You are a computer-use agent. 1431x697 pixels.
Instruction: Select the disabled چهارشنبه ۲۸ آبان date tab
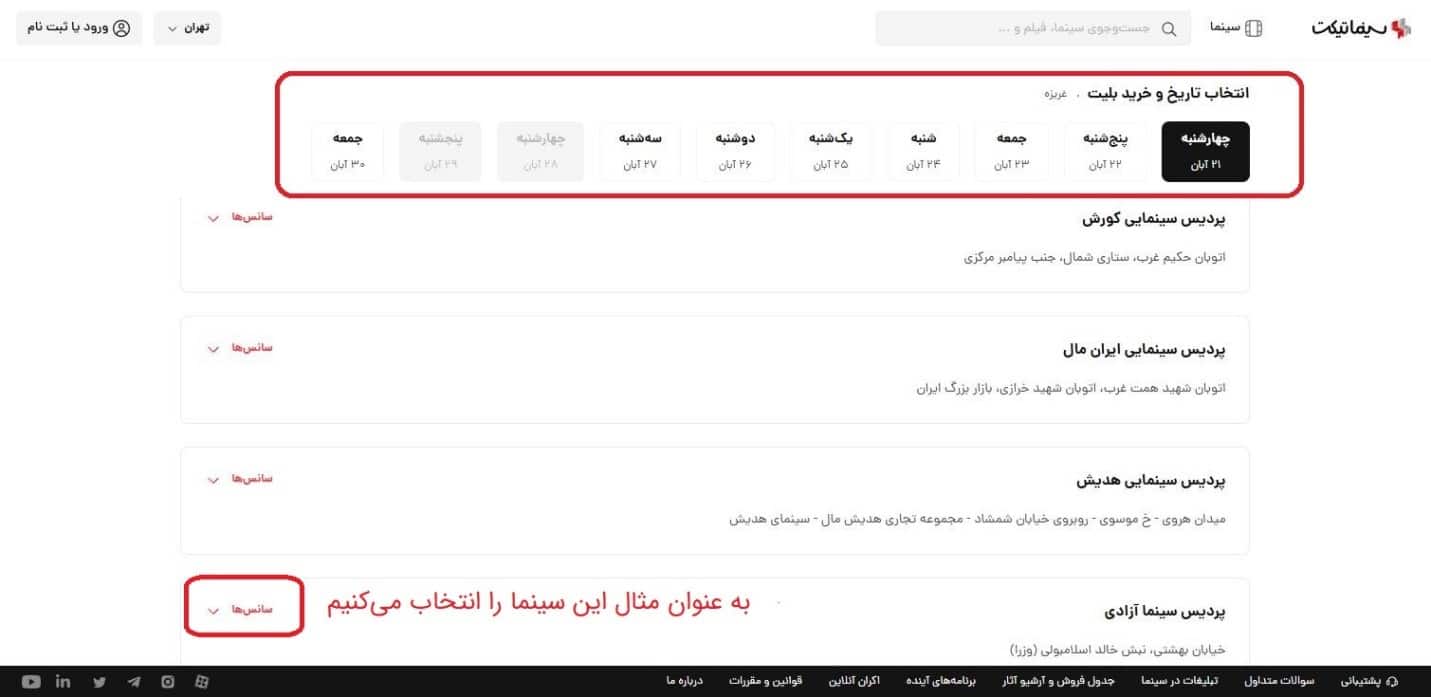(x=541, y=152)
